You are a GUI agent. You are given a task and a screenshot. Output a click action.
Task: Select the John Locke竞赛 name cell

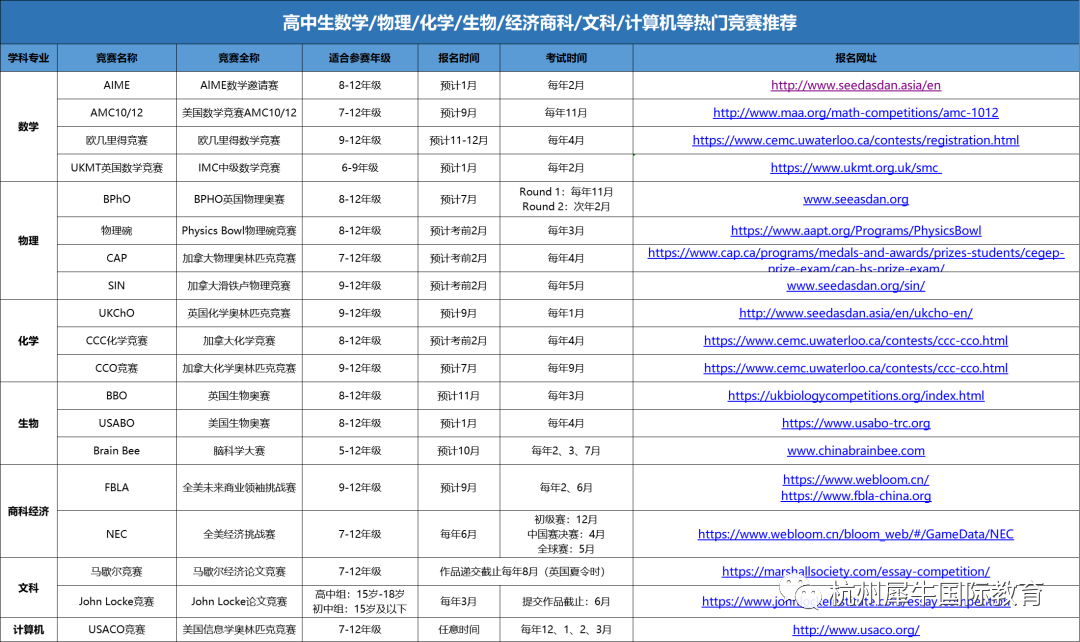116,601
